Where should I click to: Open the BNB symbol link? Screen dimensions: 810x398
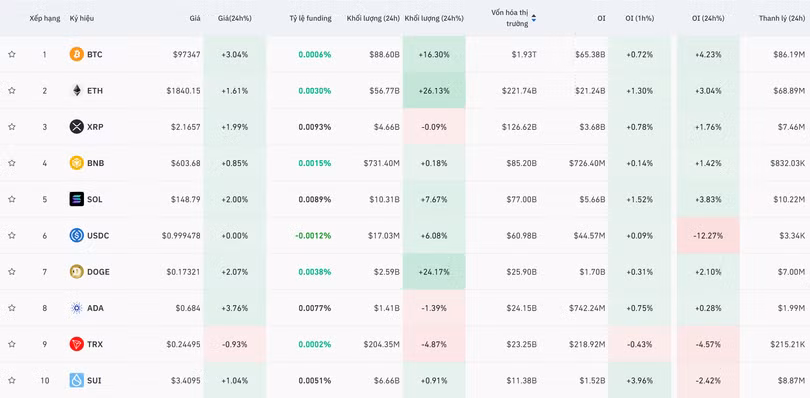tap(96, 163)
